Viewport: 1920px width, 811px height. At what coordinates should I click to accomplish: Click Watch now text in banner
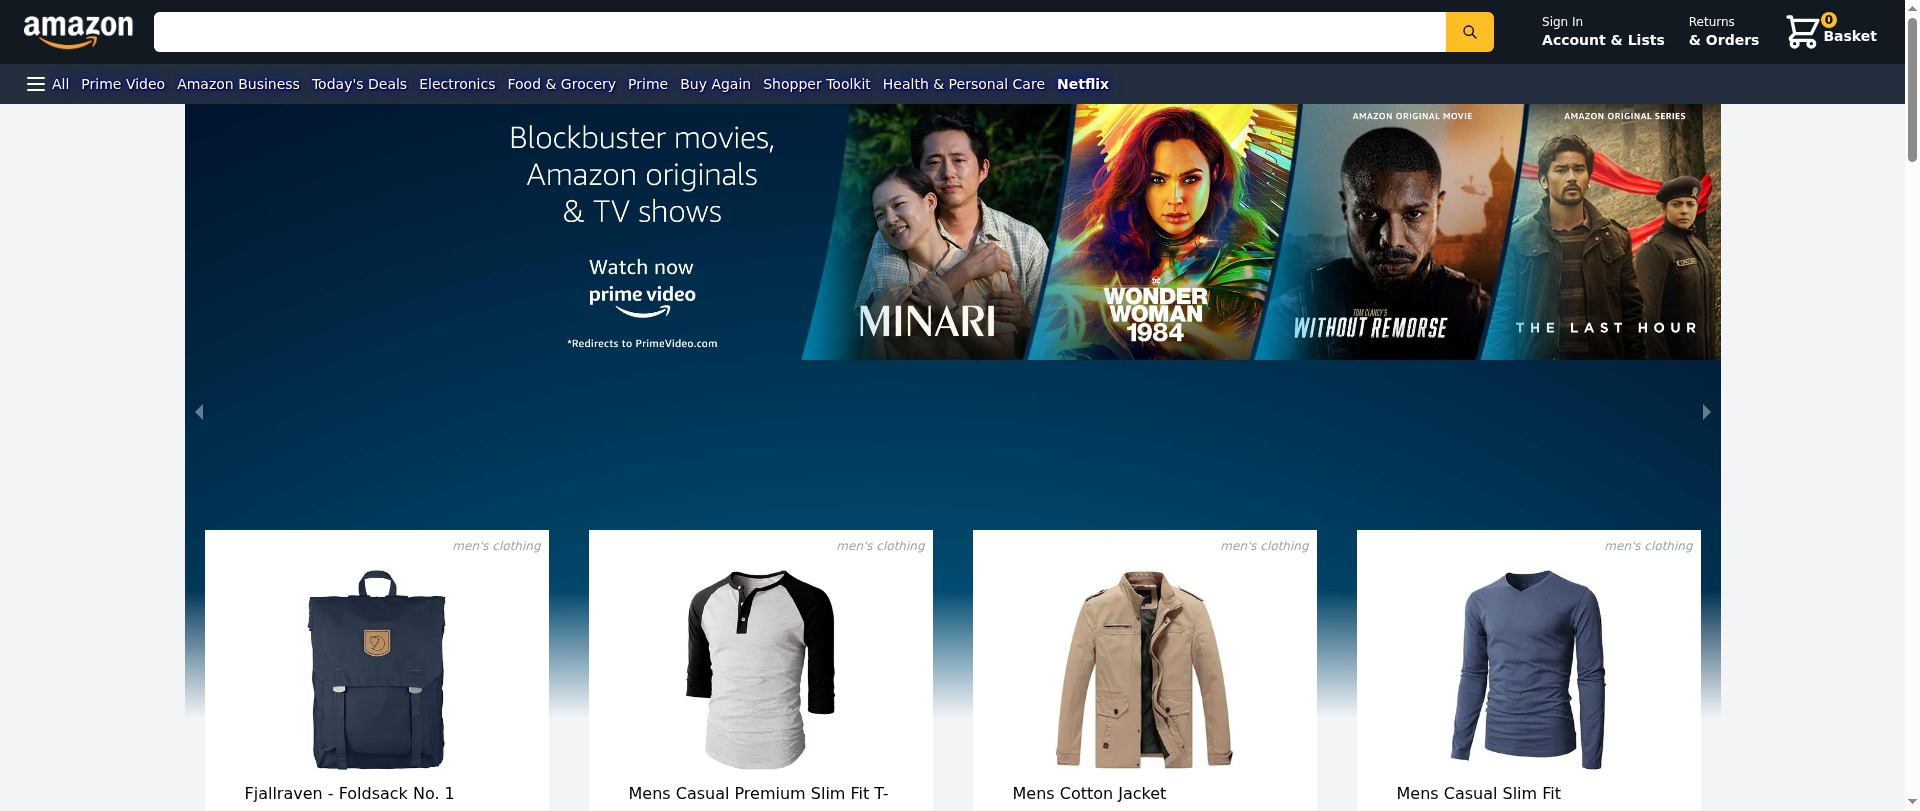click(x=641, y=267)
